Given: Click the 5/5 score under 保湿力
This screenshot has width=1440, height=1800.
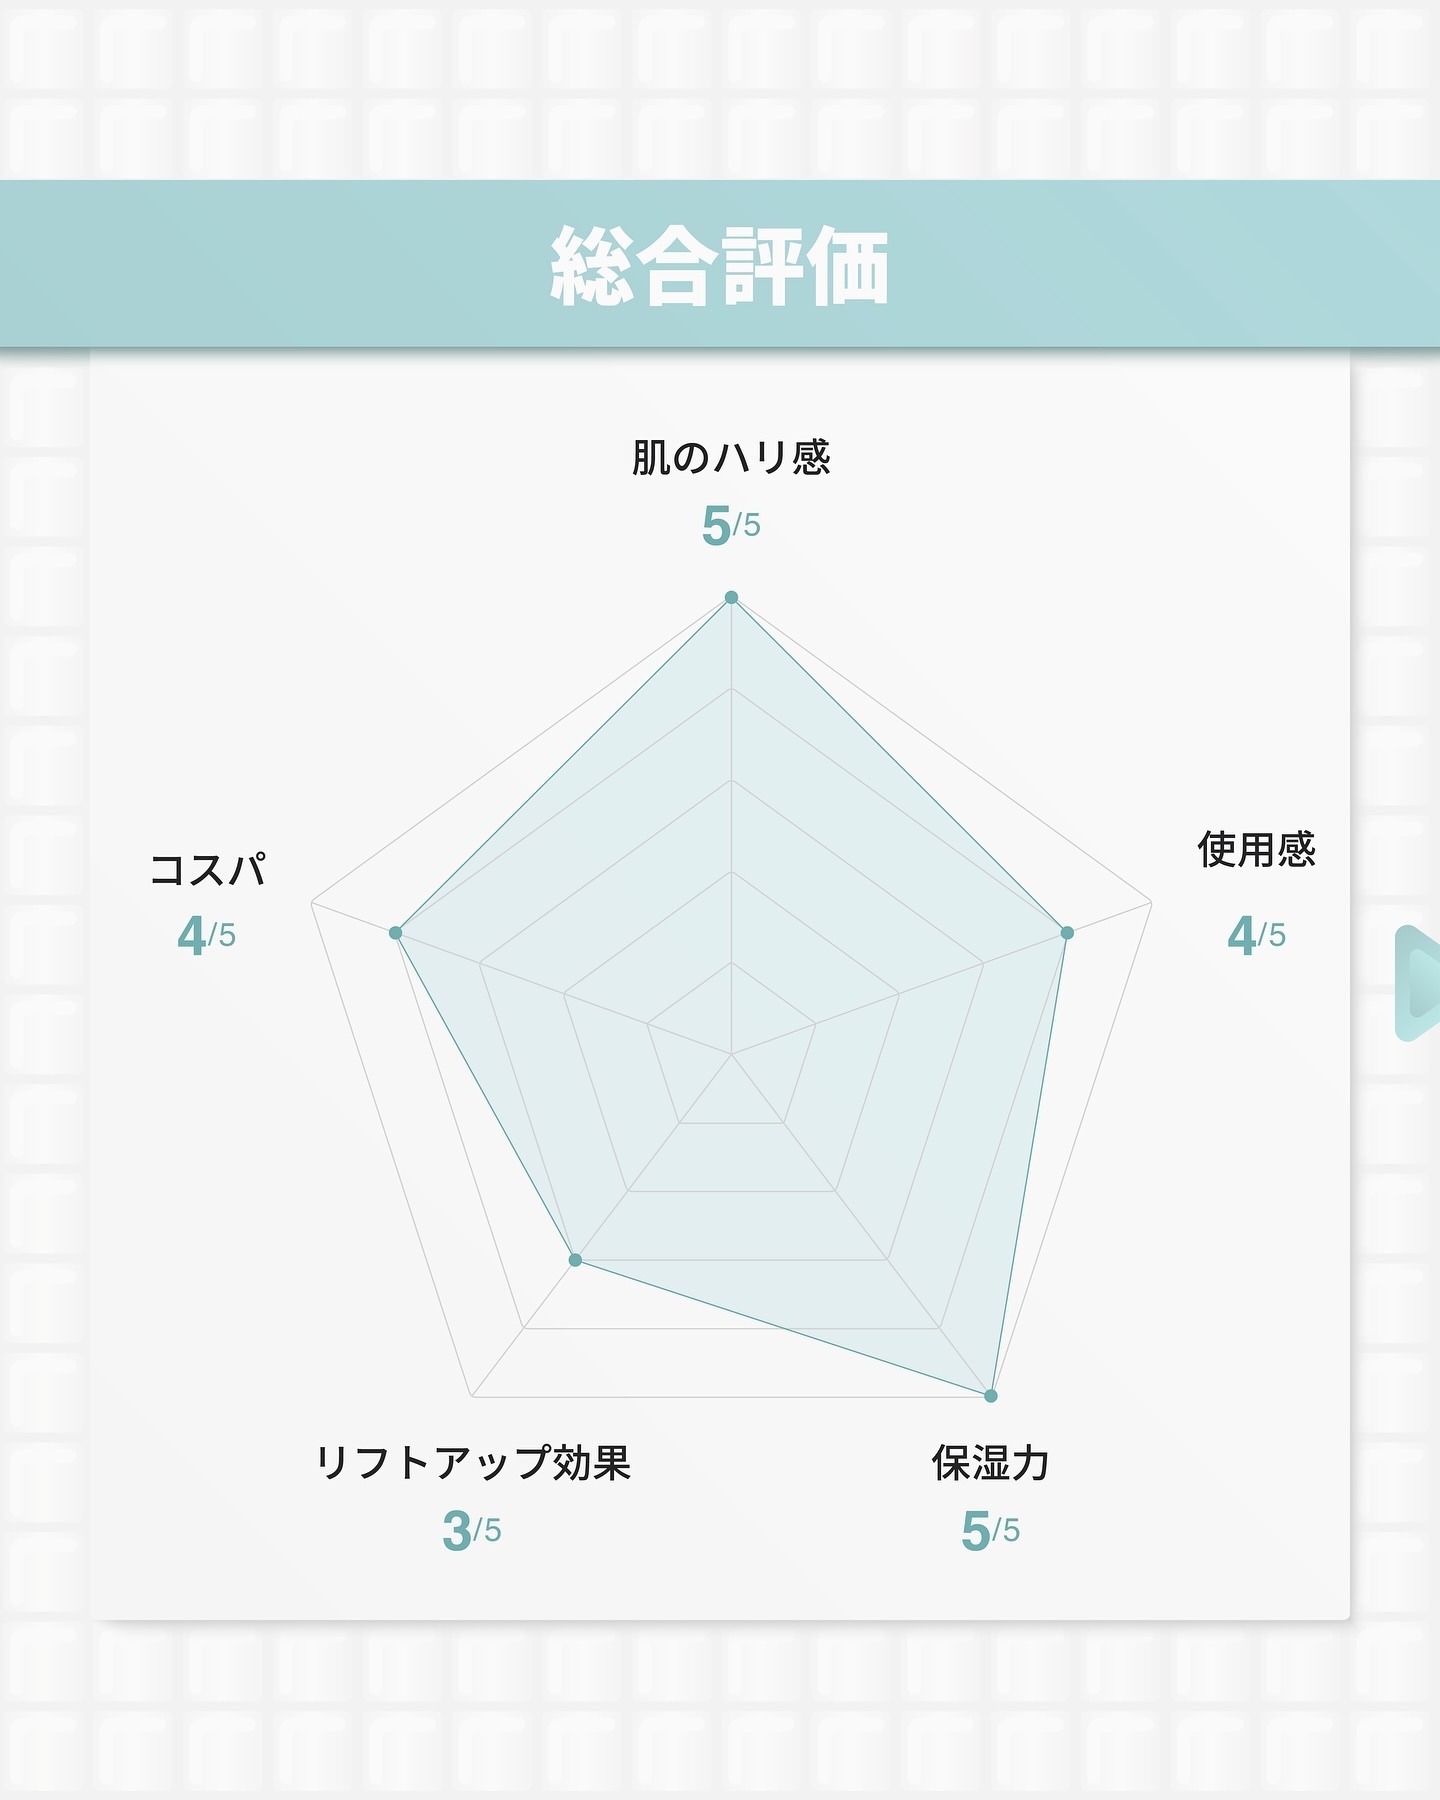Looking at the screenshot, I should [x=990, y=1531].
